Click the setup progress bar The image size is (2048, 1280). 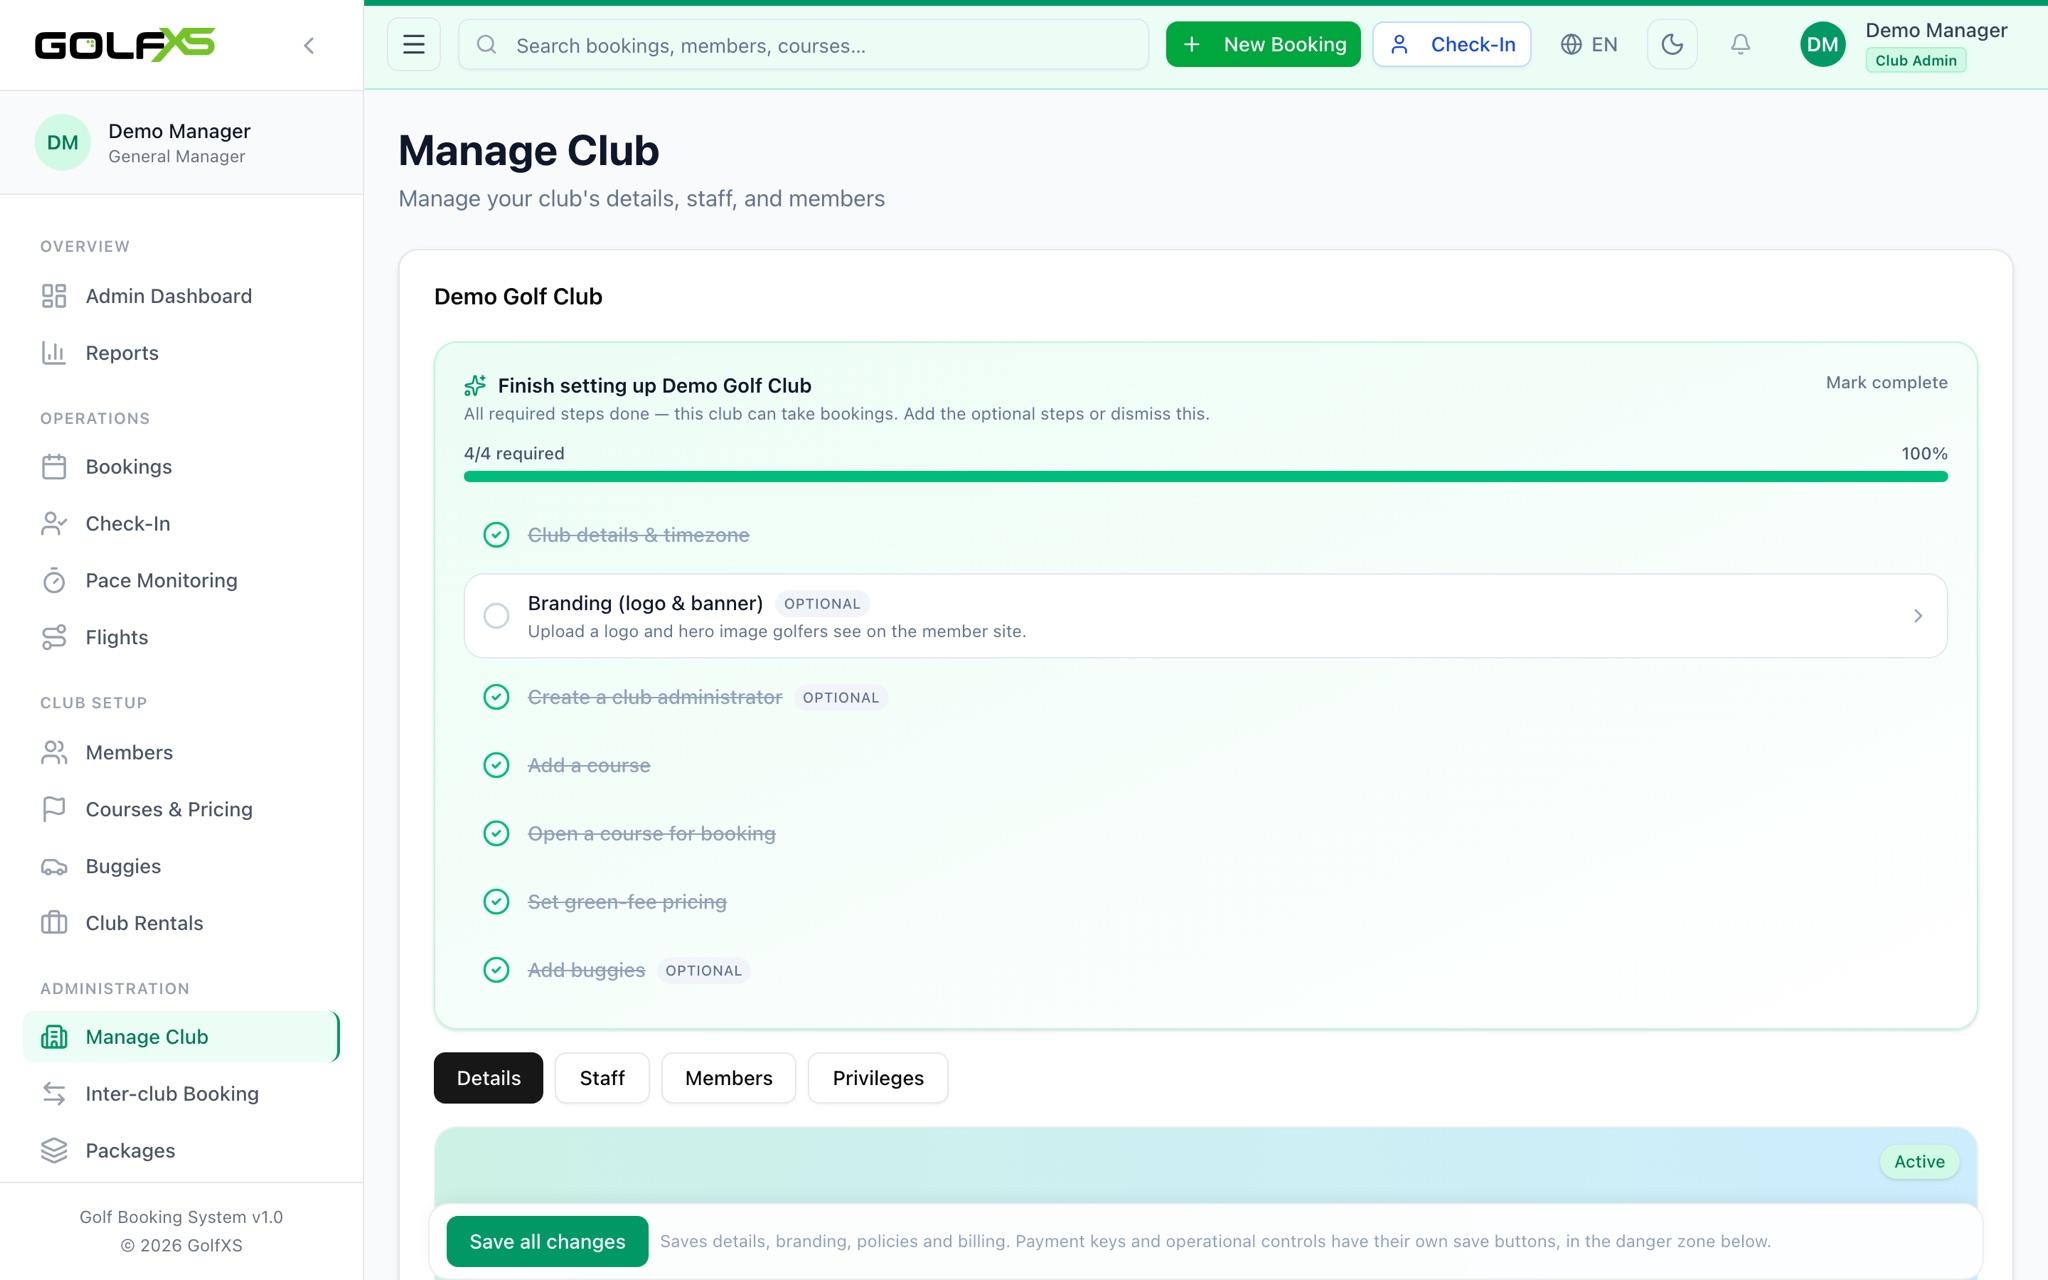tap(1205, 477)
